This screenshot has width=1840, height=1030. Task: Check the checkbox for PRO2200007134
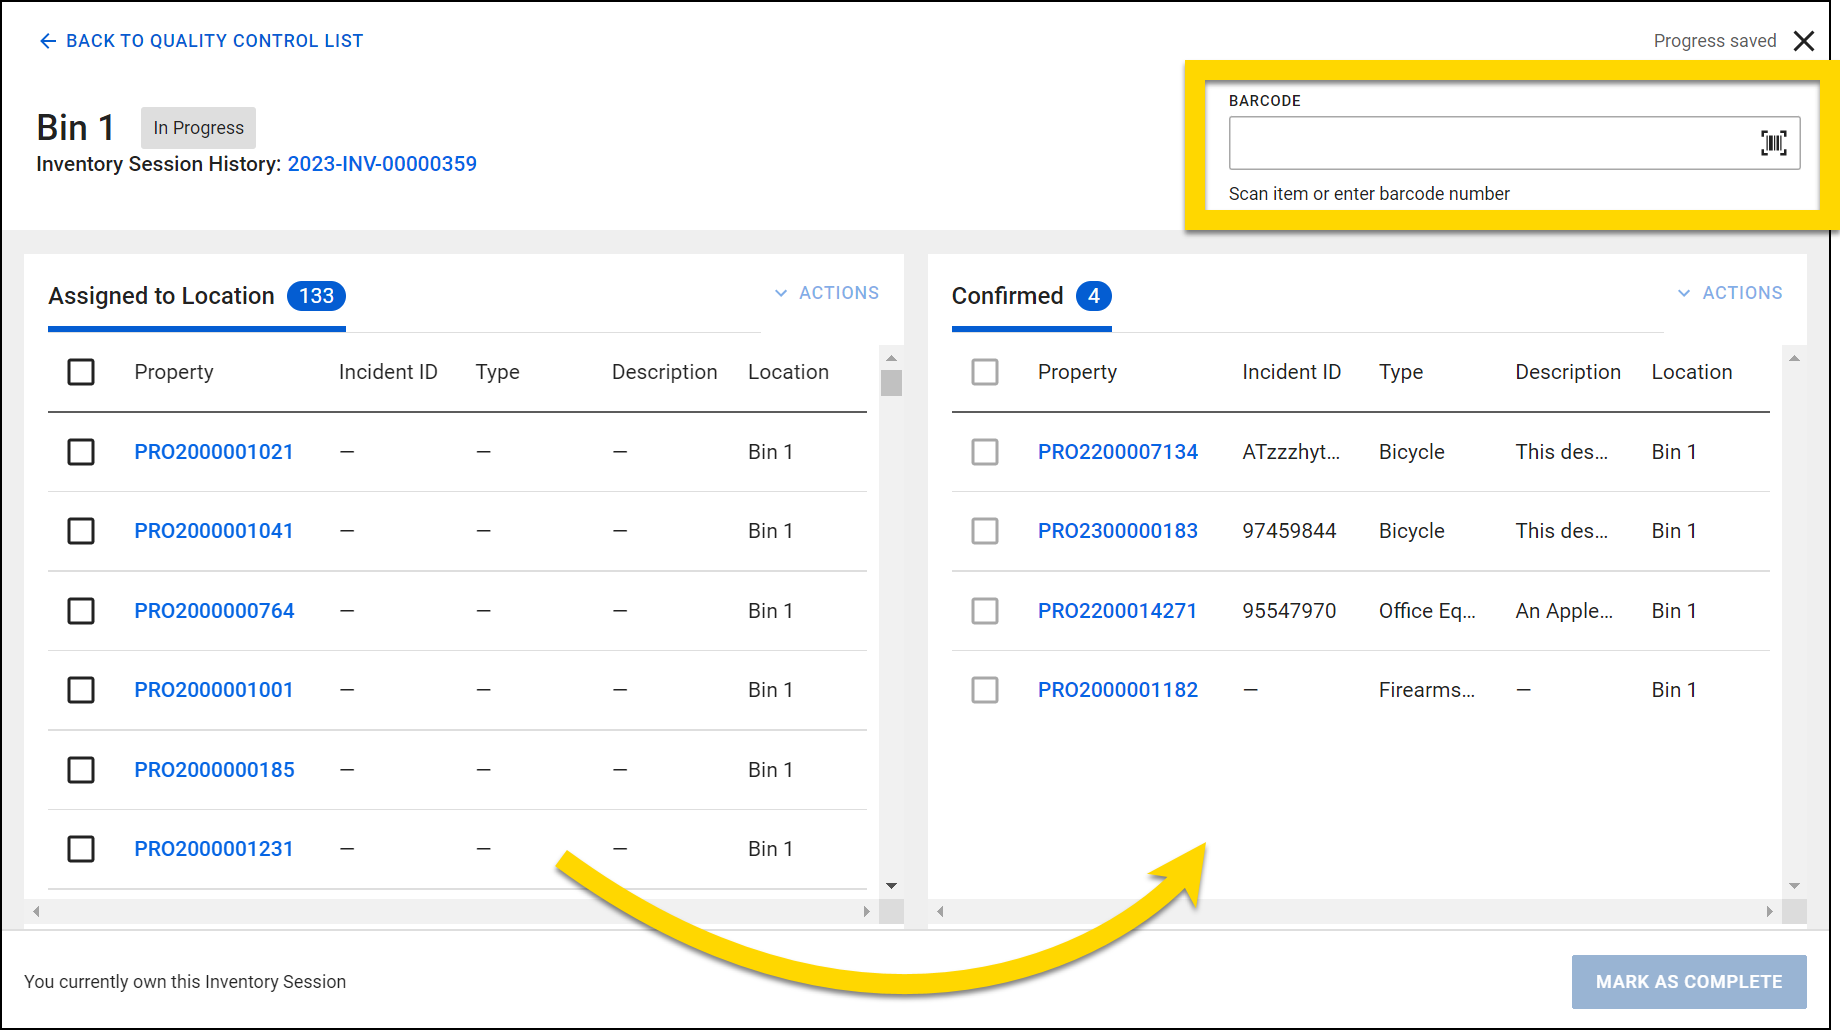(x=985, y=452)
